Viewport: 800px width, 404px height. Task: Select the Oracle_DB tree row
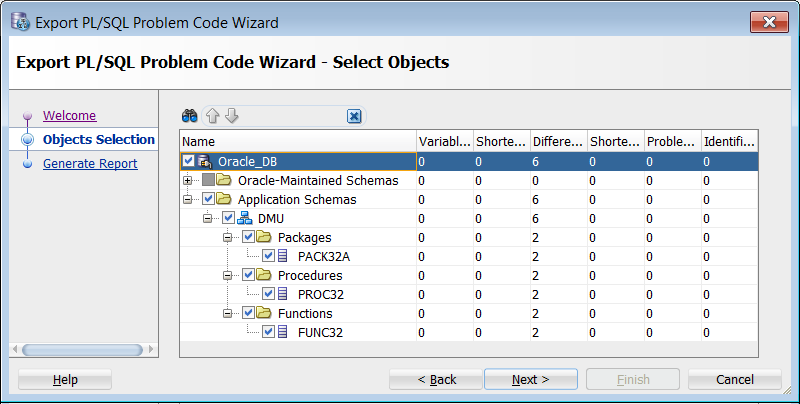pyautogui.click(x=469, y=162)
